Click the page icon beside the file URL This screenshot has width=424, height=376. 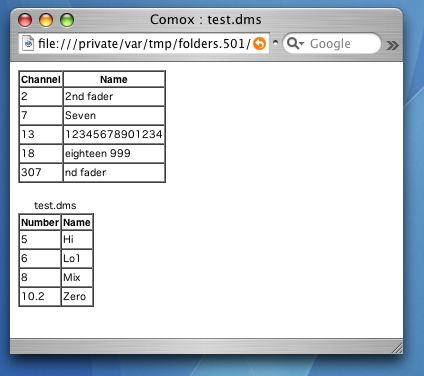click(x=28, y=43)
